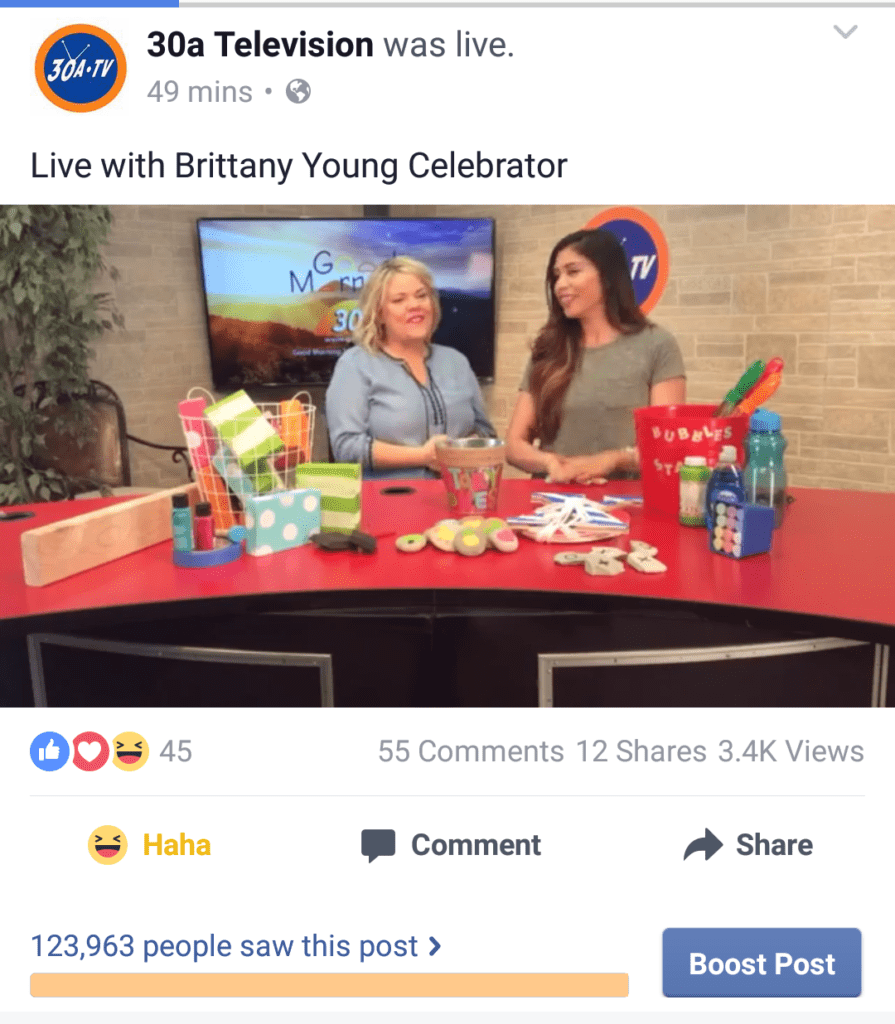Expand post options chevron at top right
This screenshot has height=1024, width=895.
point(845,31)
